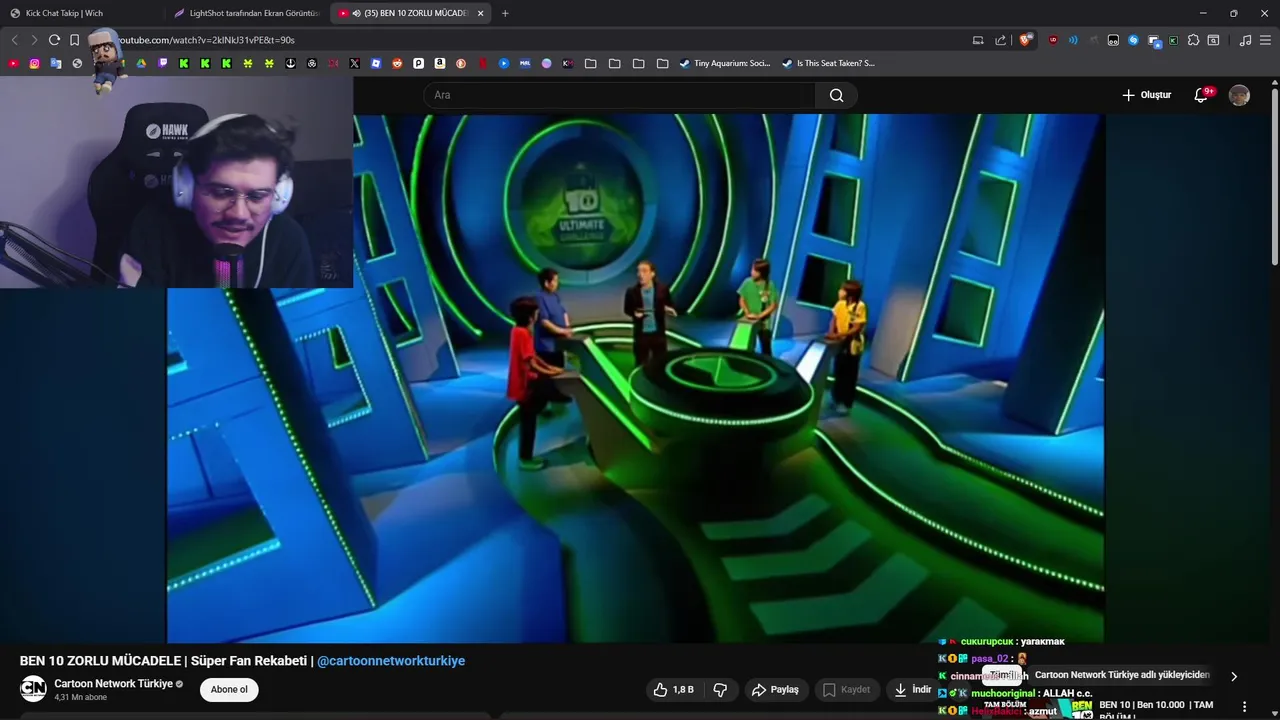Open the Instagram bookmark in bookmarks bar

[x=34, y=63]
